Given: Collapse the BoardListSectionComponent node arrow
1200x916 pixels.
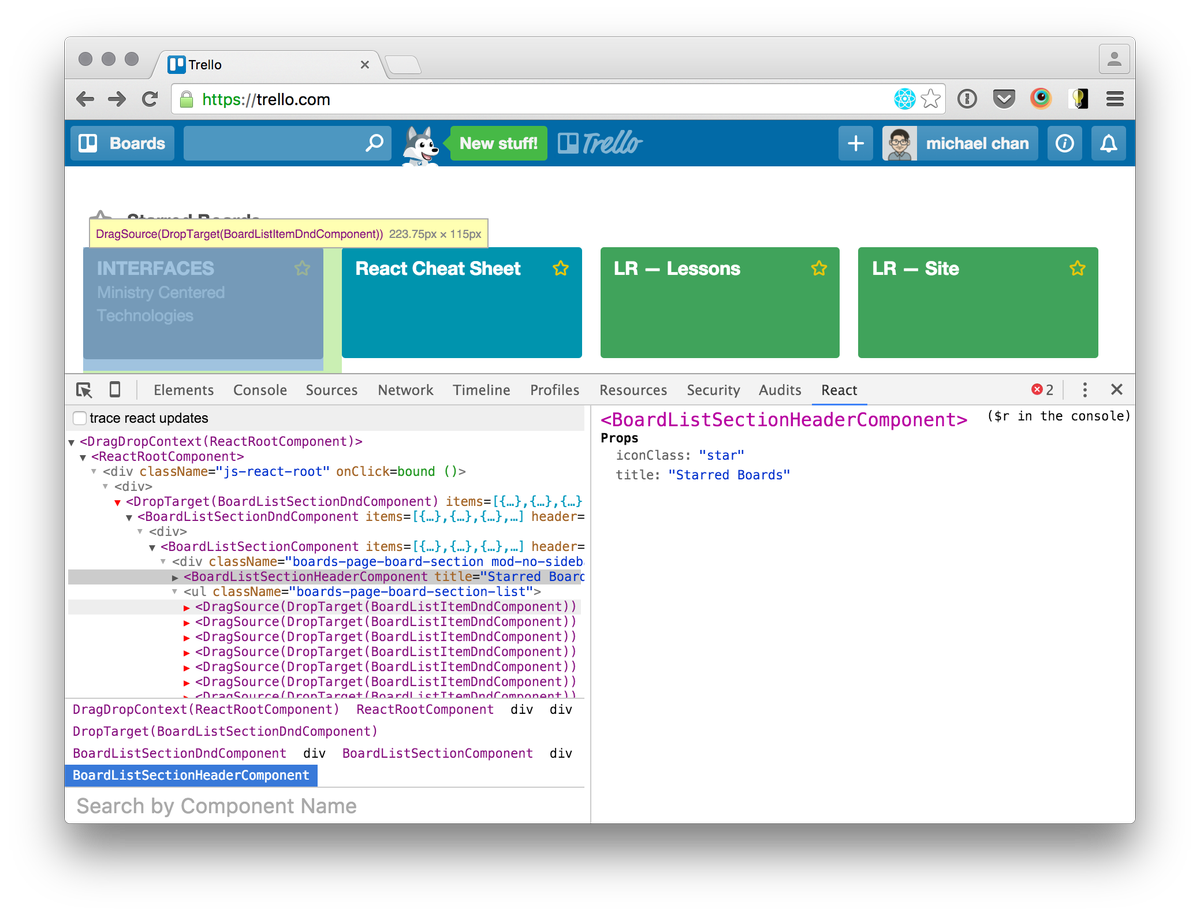Looking at the screenshot, I should (153, 547).
